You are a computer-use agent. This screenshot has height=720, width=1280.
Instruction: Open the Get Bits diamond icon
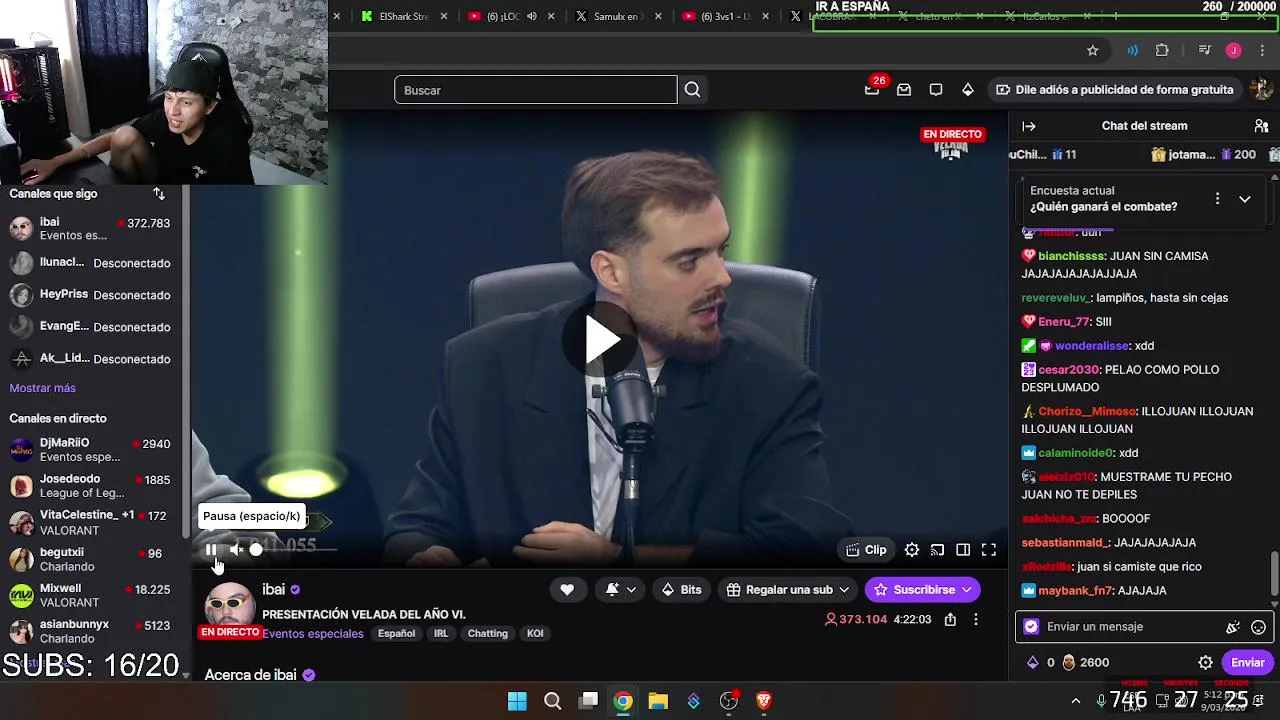(x=968, y=90)
